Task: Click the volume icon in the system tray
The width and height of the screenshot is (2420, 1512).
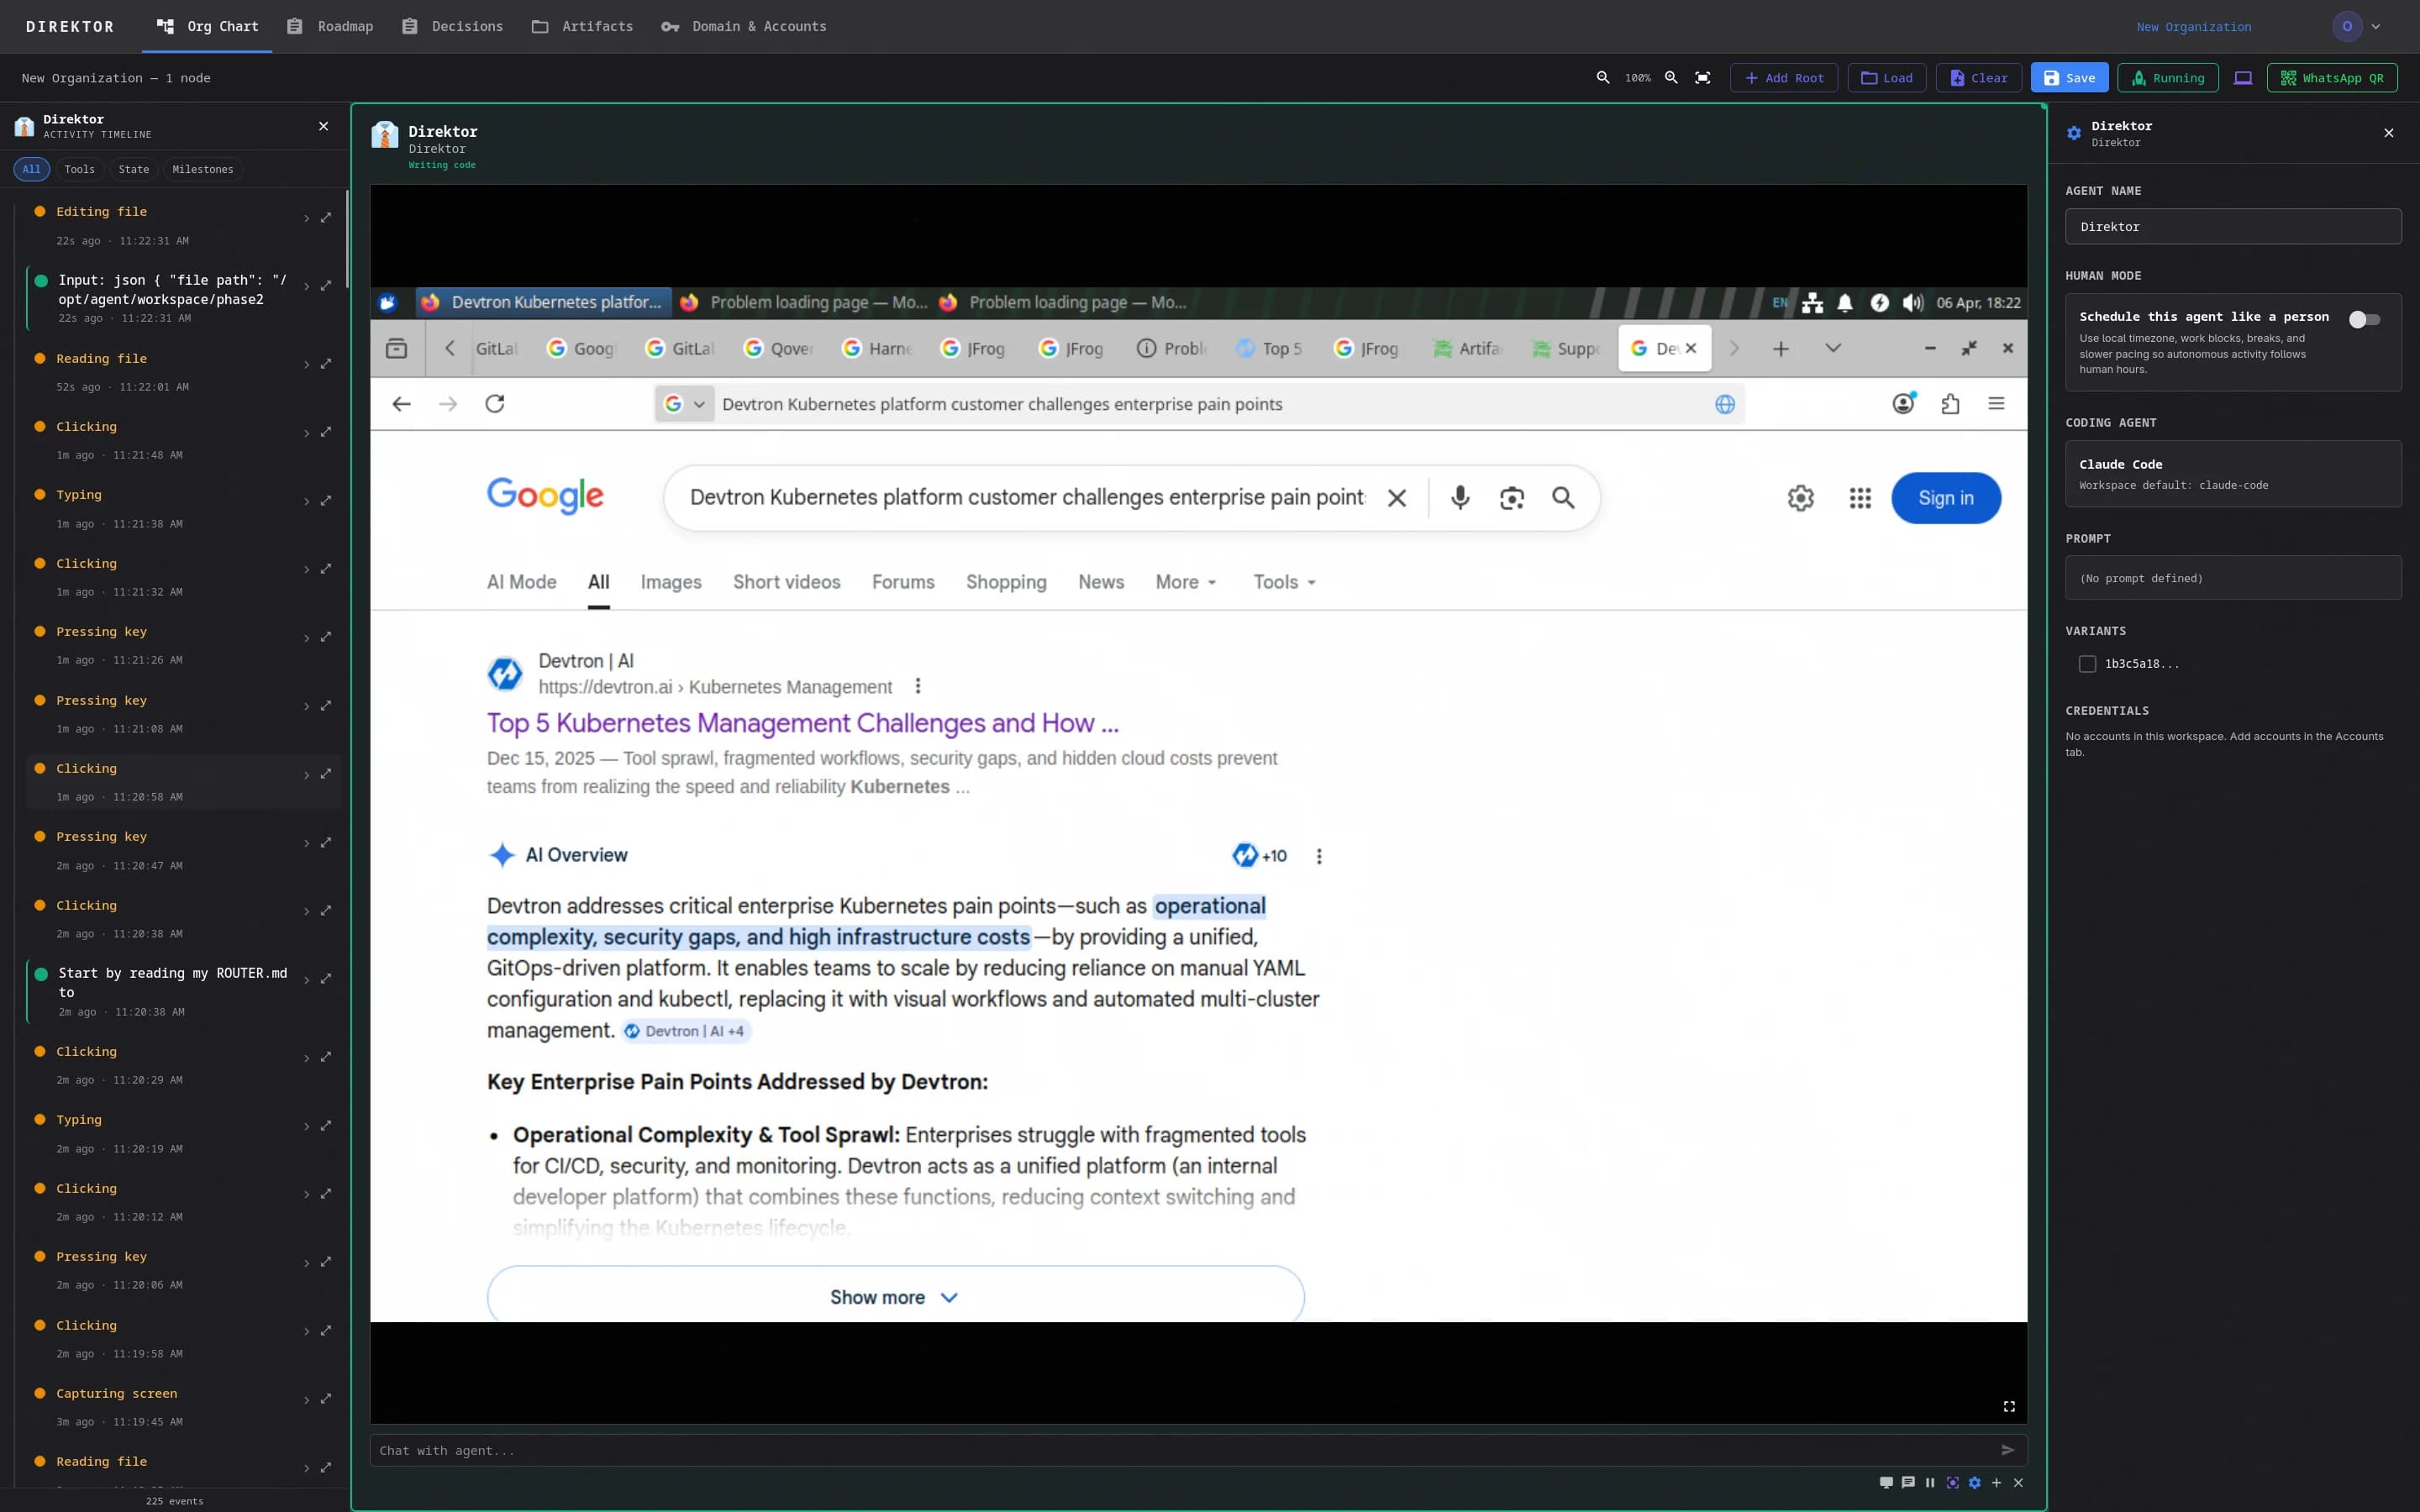Action: (x=1912, y=303)
